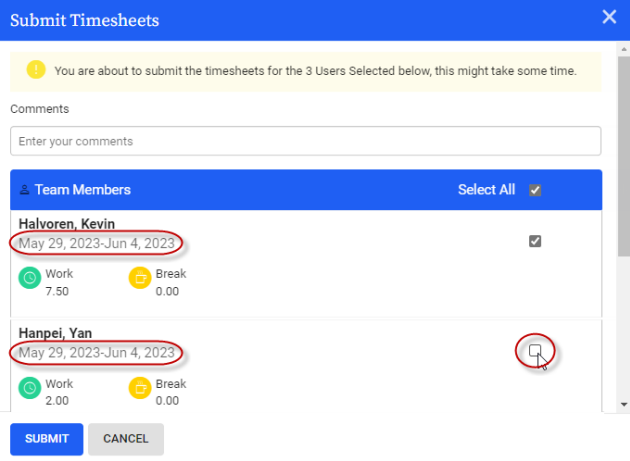This screenshot has height=461, width=630.
Task: Click the yellow warning exclamation icon
Action: click(36, 70)
